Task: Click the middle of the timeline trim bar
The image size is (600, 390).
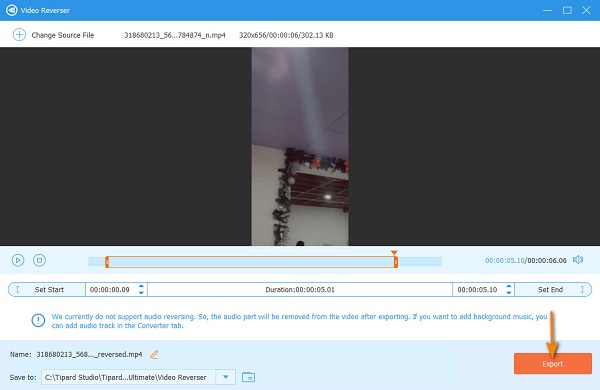Action: [x=251, y=262]
